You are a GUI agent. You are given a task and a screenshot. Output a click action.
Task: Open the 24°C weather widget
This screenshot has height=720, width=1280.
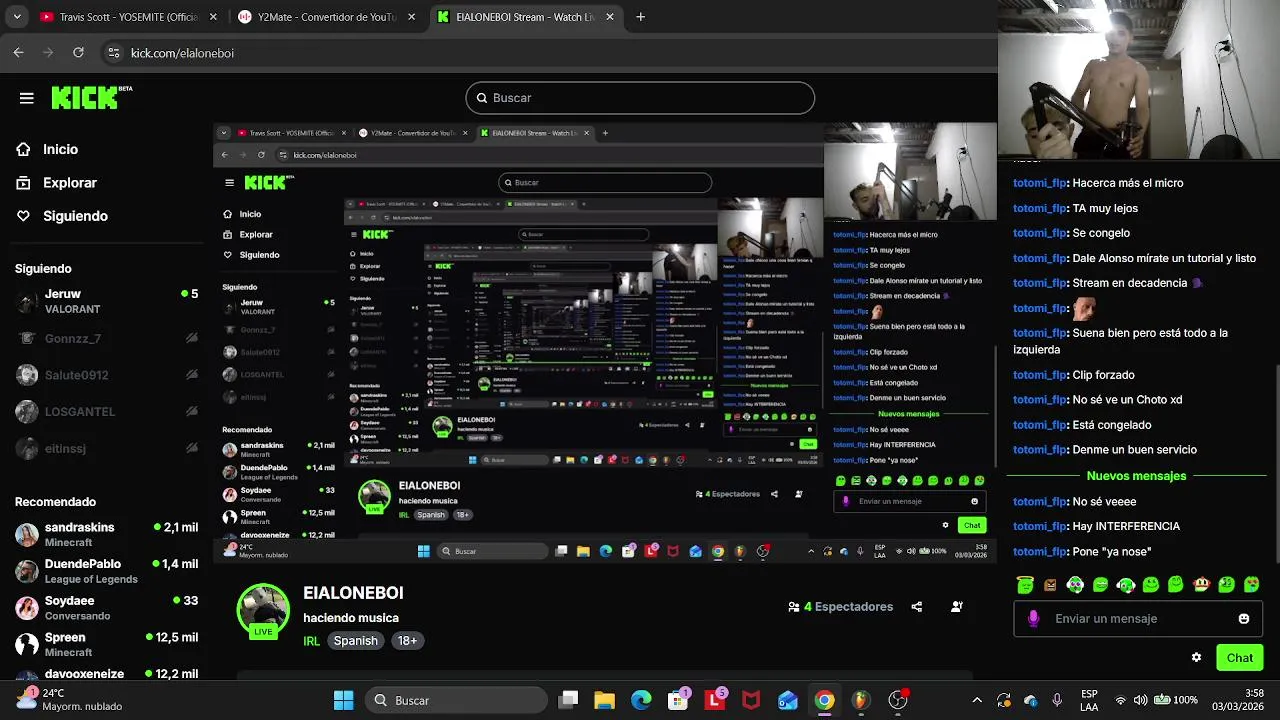(x=70, y=700)
